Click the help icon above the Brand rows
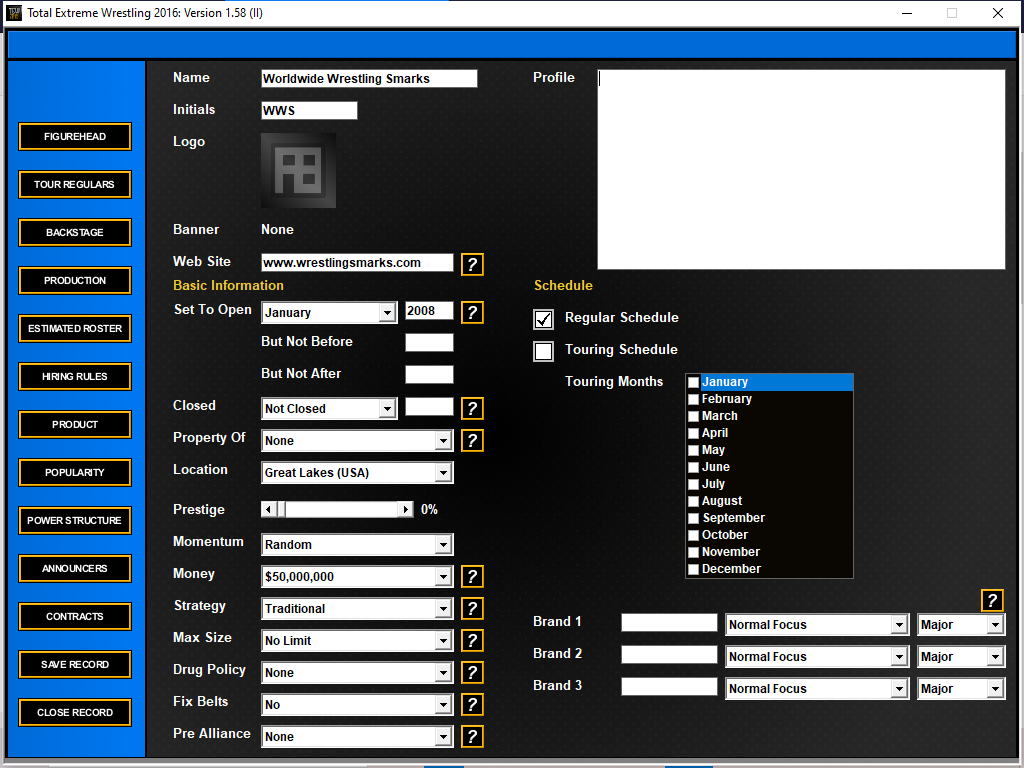The width and height of the screenshot is (1024, 768). (x=991, y=600)
